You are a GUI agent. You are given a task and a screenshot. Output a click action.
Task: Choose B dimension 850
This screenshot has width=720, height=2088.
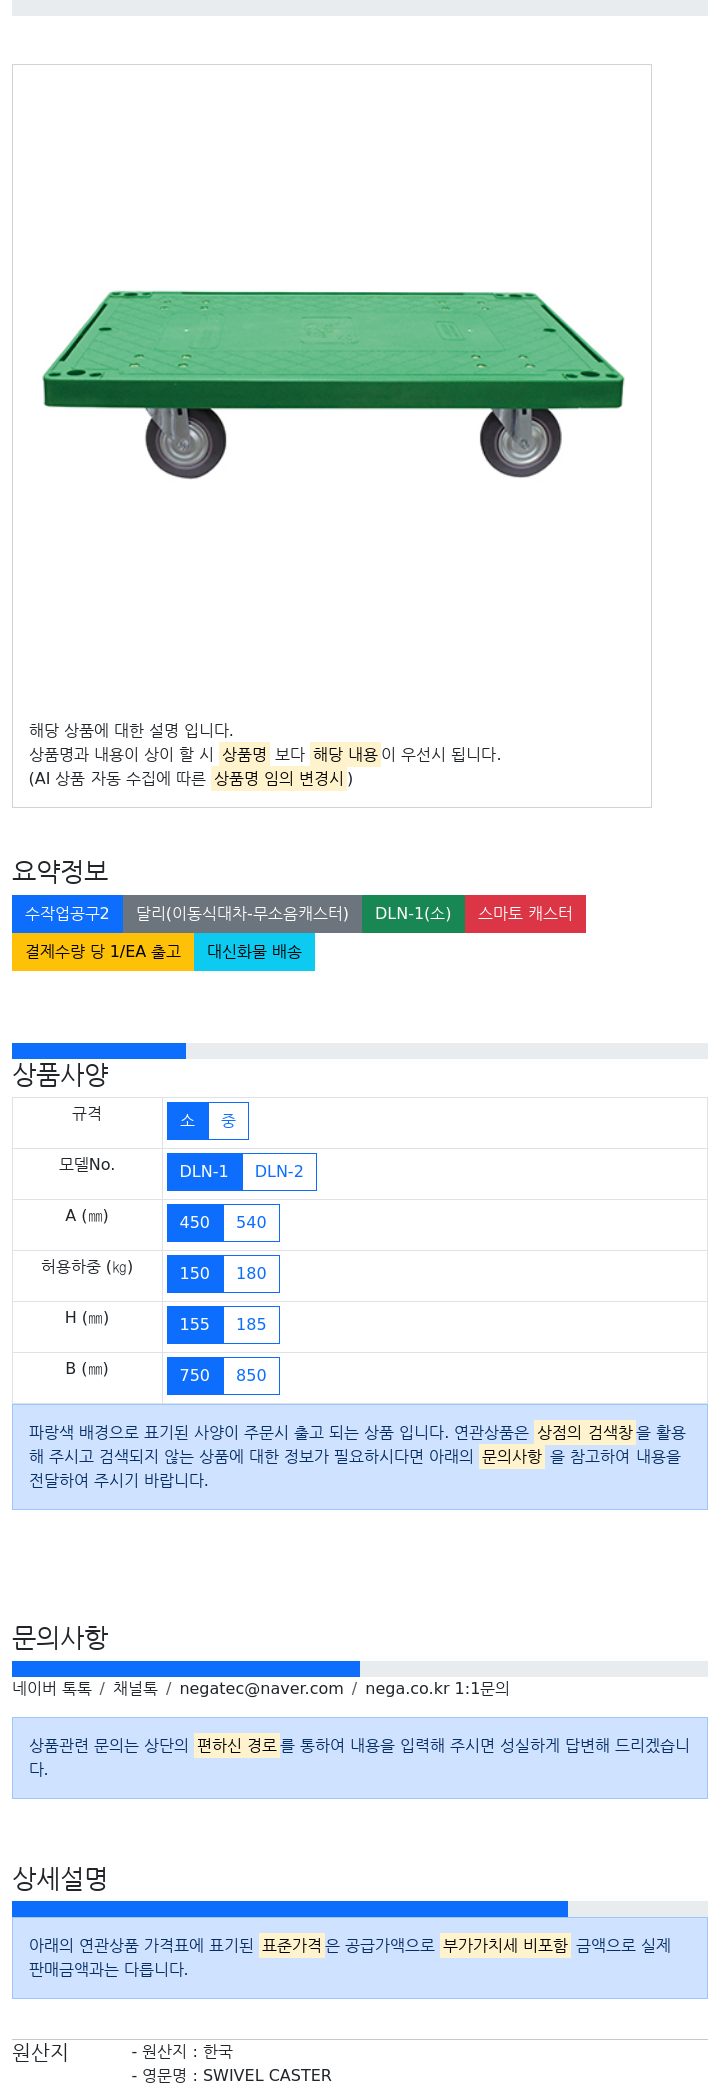coord(251,1376)
